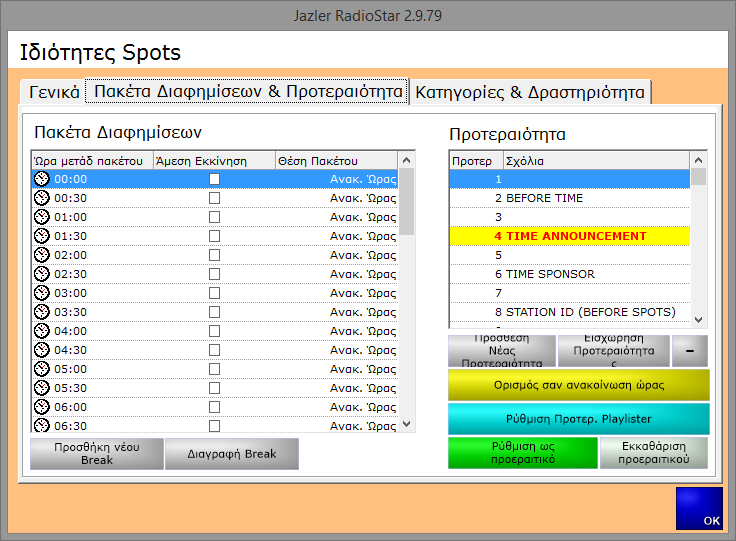Screen dimensions: 736x541
Task: Click breaks list scrollbar down arrow
Action: [x=406, y=424]
